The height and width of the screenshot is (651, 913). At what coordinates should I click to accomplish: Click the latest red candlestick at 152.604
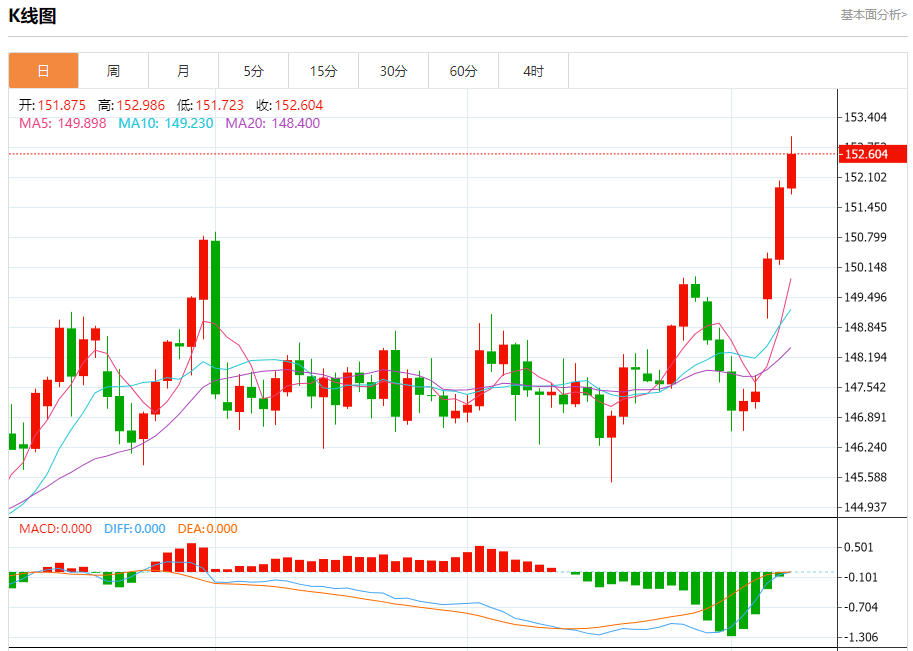click(x=791, y=171)
